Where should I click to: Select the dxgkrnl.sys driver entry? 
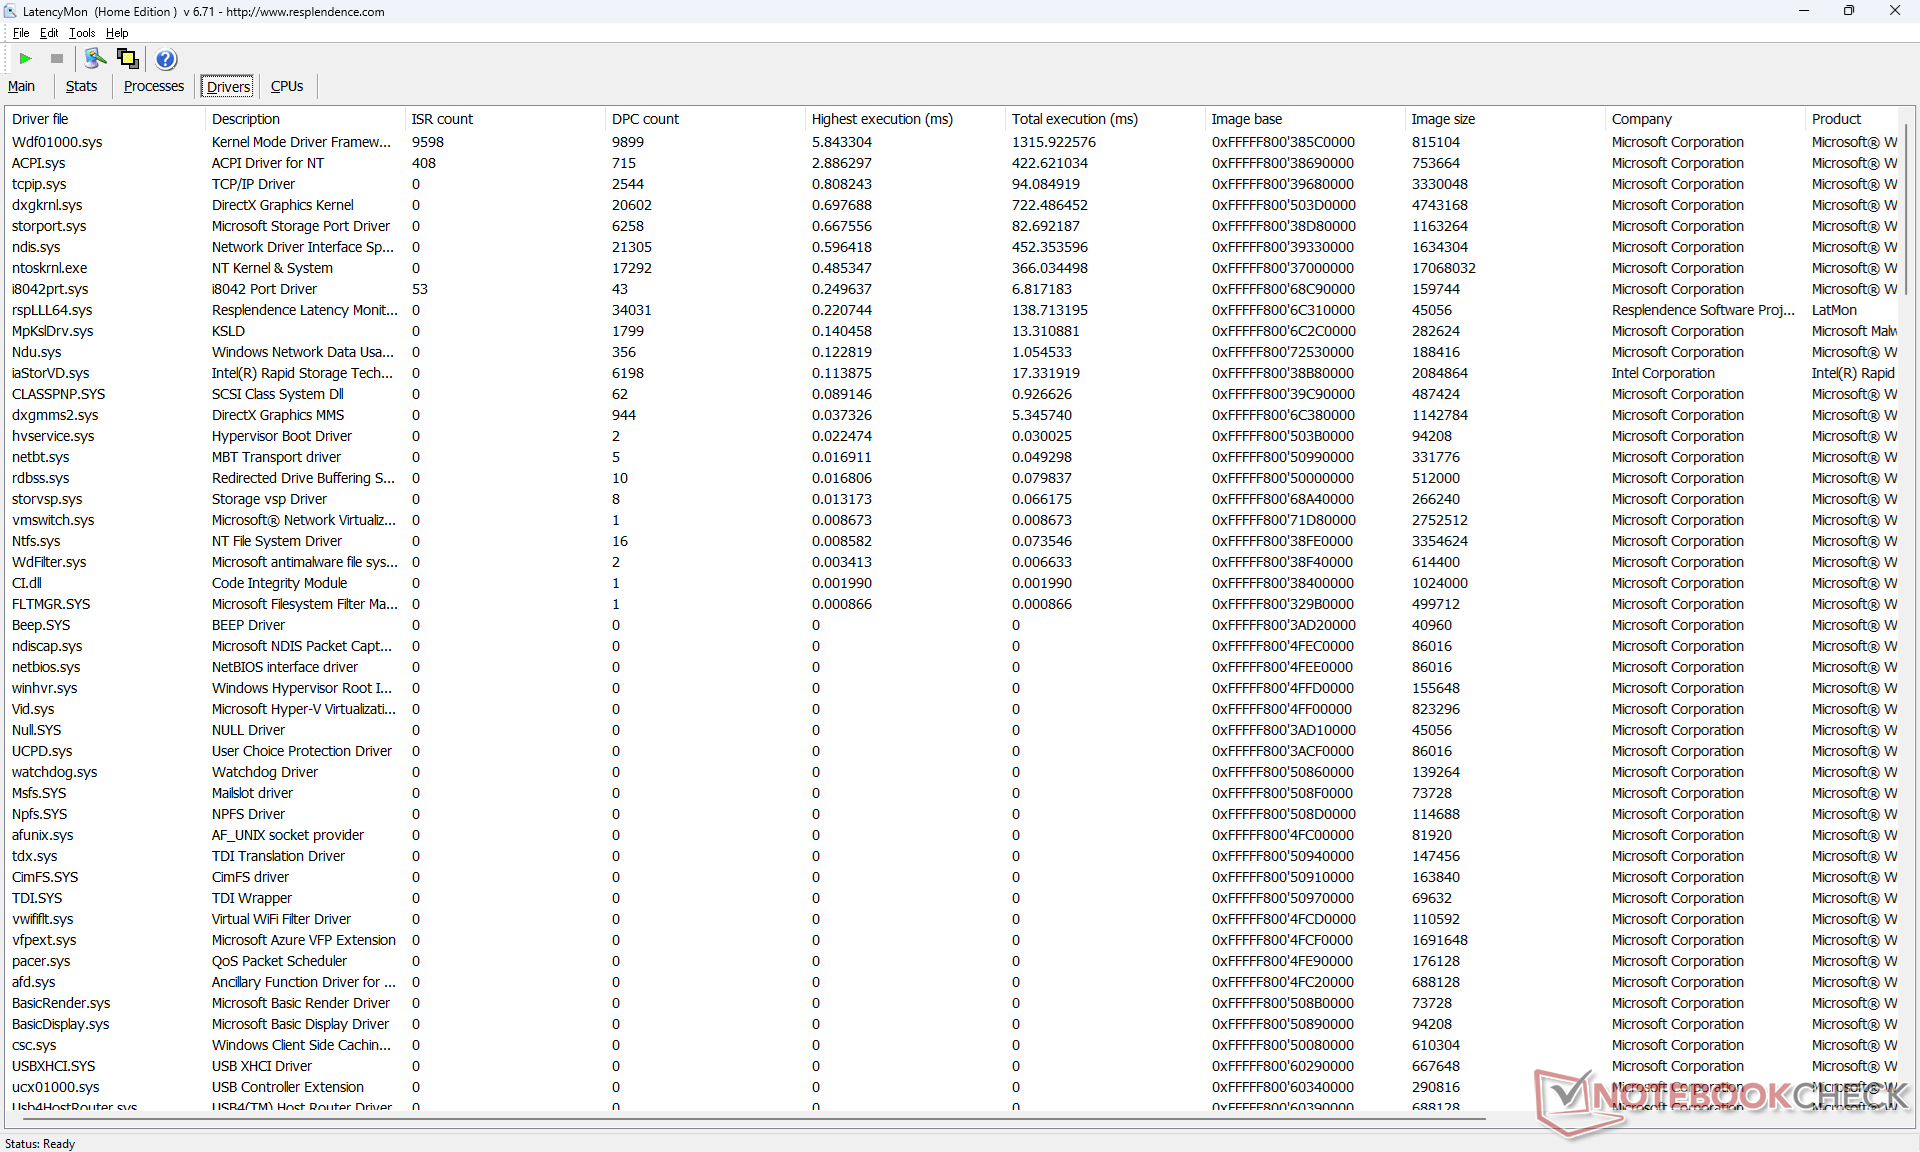pyautogui.click(x=47, y=205)
